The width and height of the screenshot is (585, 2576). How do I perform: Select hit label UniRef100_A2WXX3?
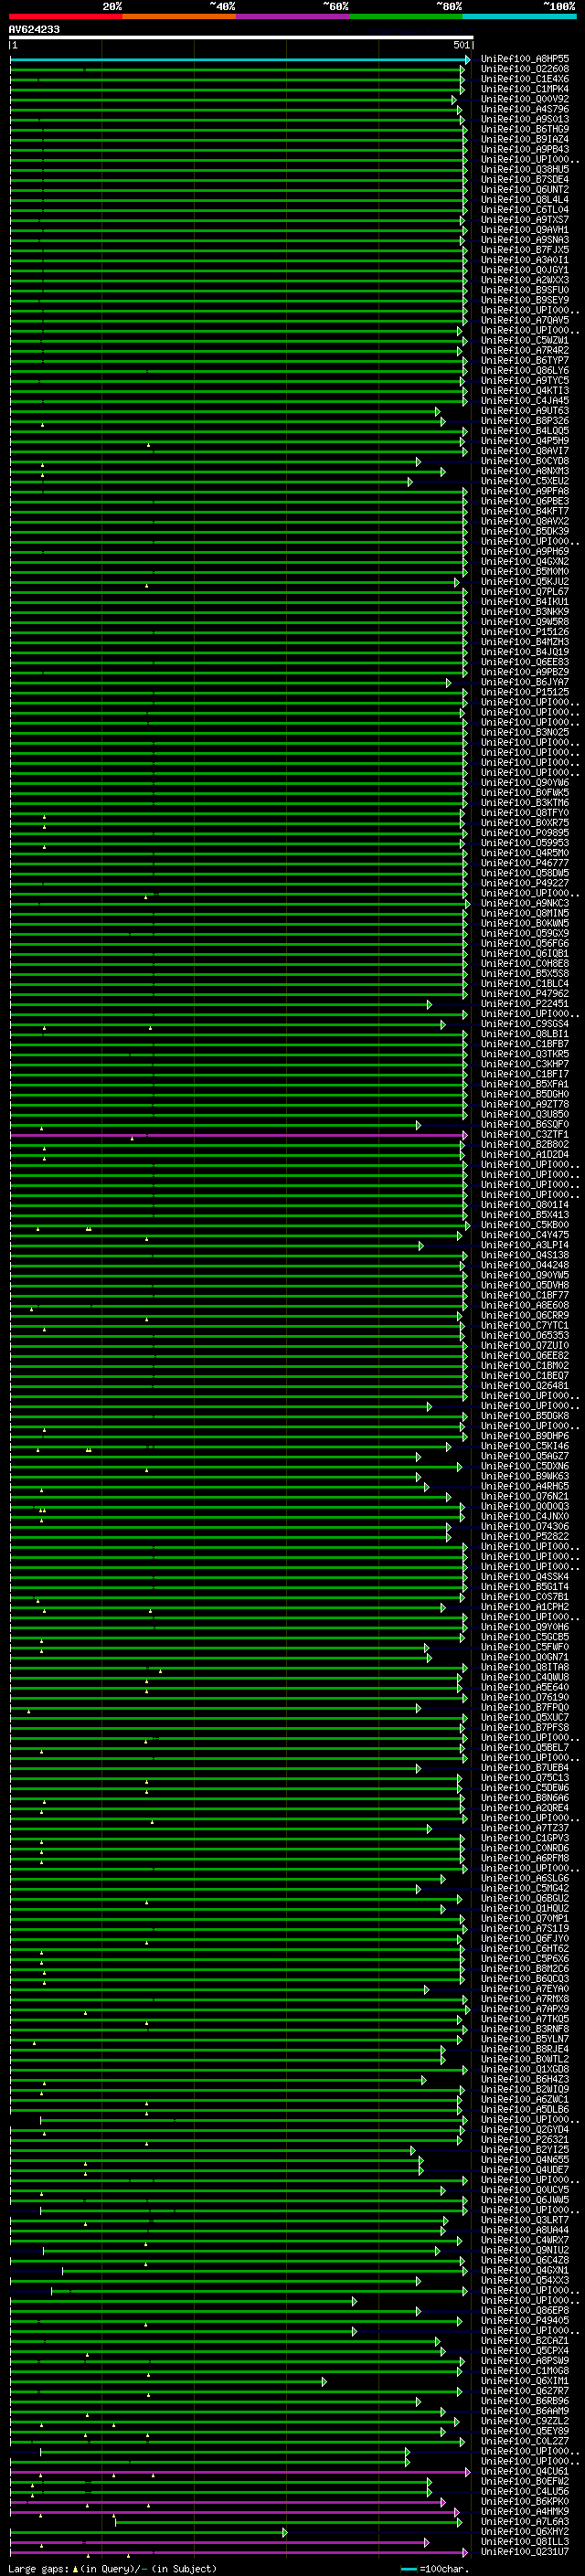[525, 280]
